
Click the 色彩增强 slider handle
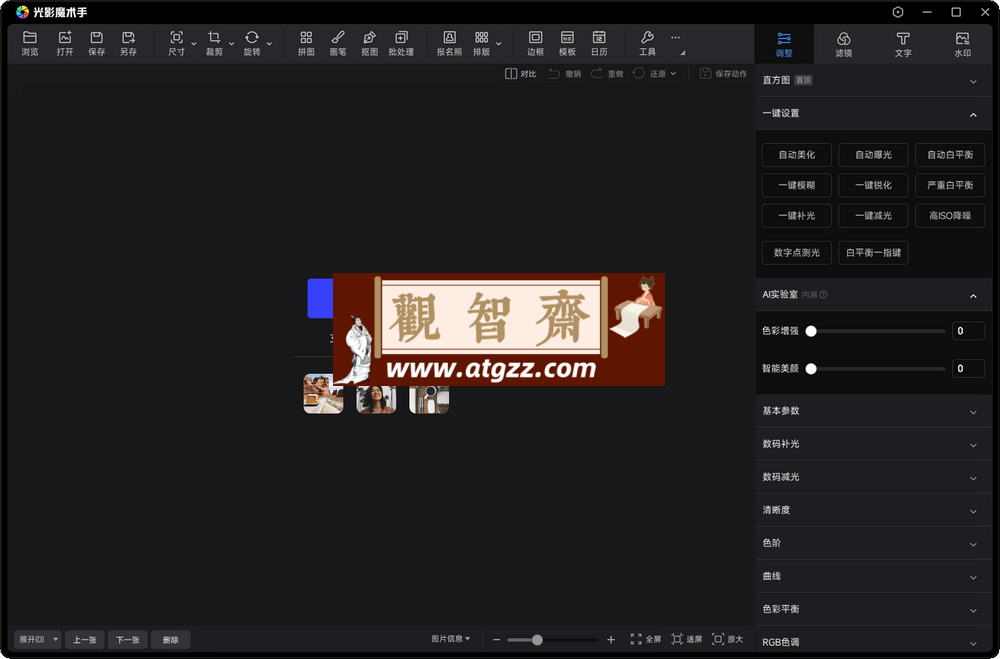(811, 331)
